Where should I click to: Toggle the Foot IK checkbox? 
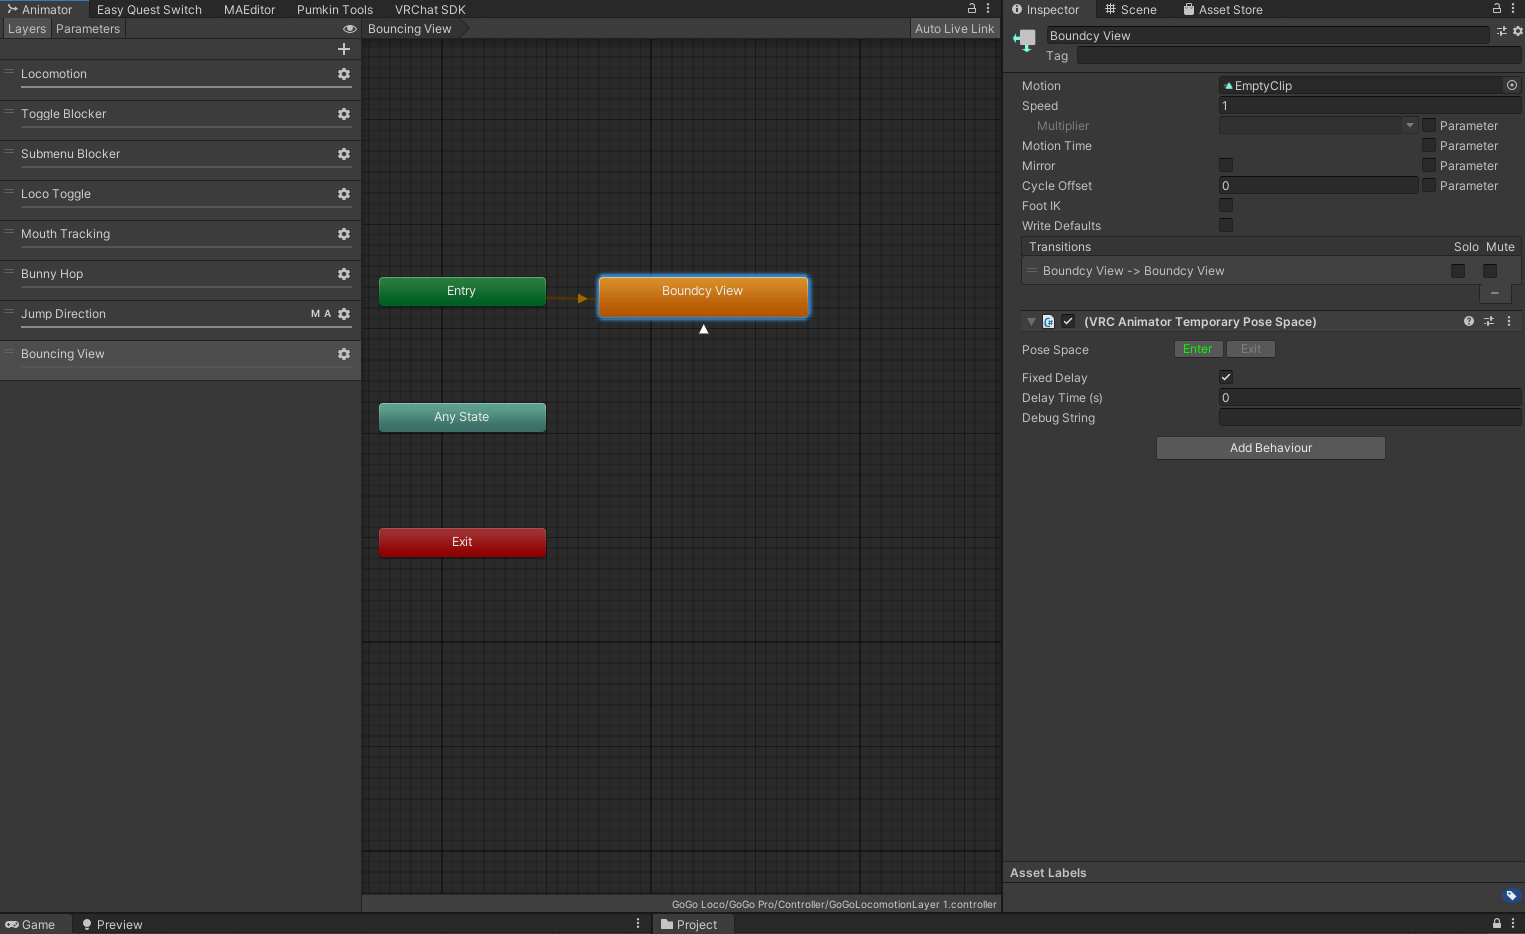(x=1226, y=205)
